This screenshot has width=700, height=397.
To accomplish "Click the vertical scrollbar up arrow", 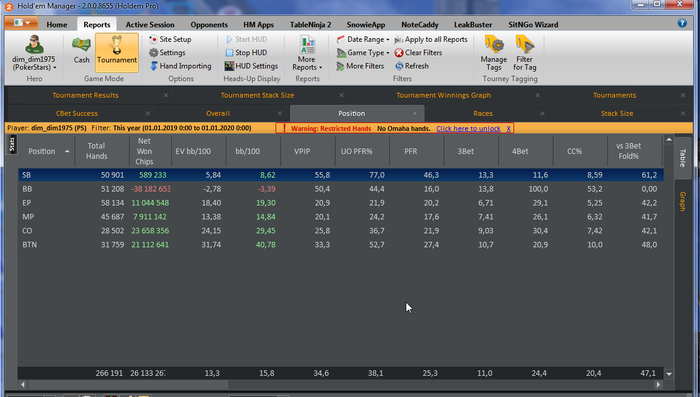I will point(669,140).
